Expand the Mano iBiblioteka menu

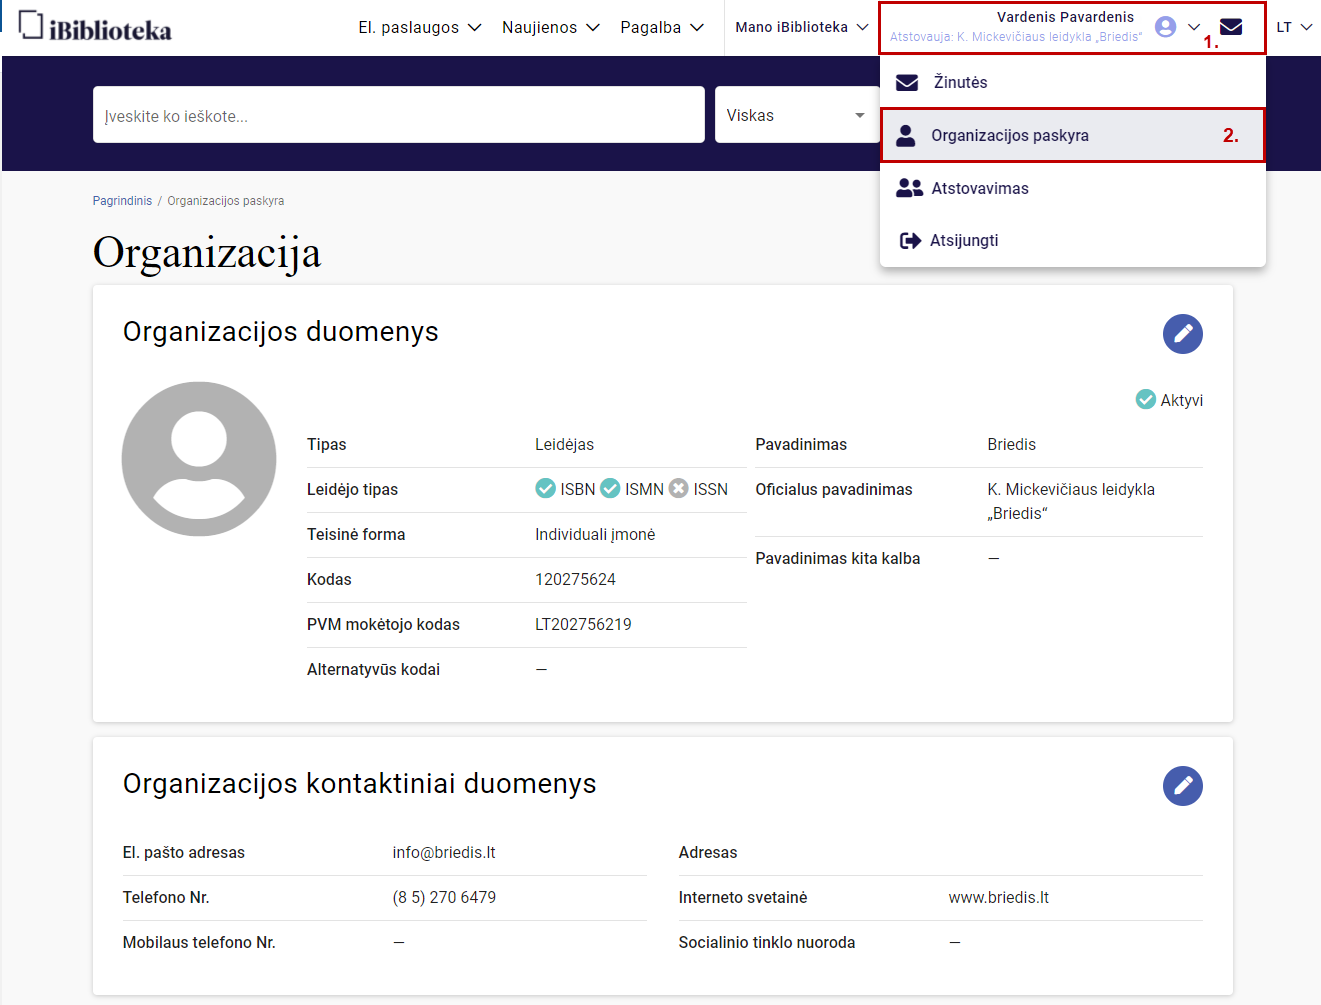click(802, 27)
